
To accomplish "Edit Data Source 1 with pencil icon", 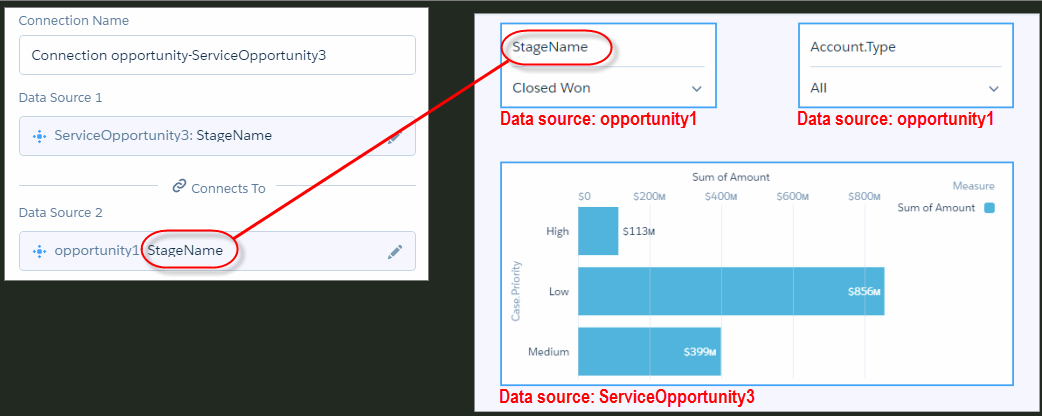I will (396, 137).
